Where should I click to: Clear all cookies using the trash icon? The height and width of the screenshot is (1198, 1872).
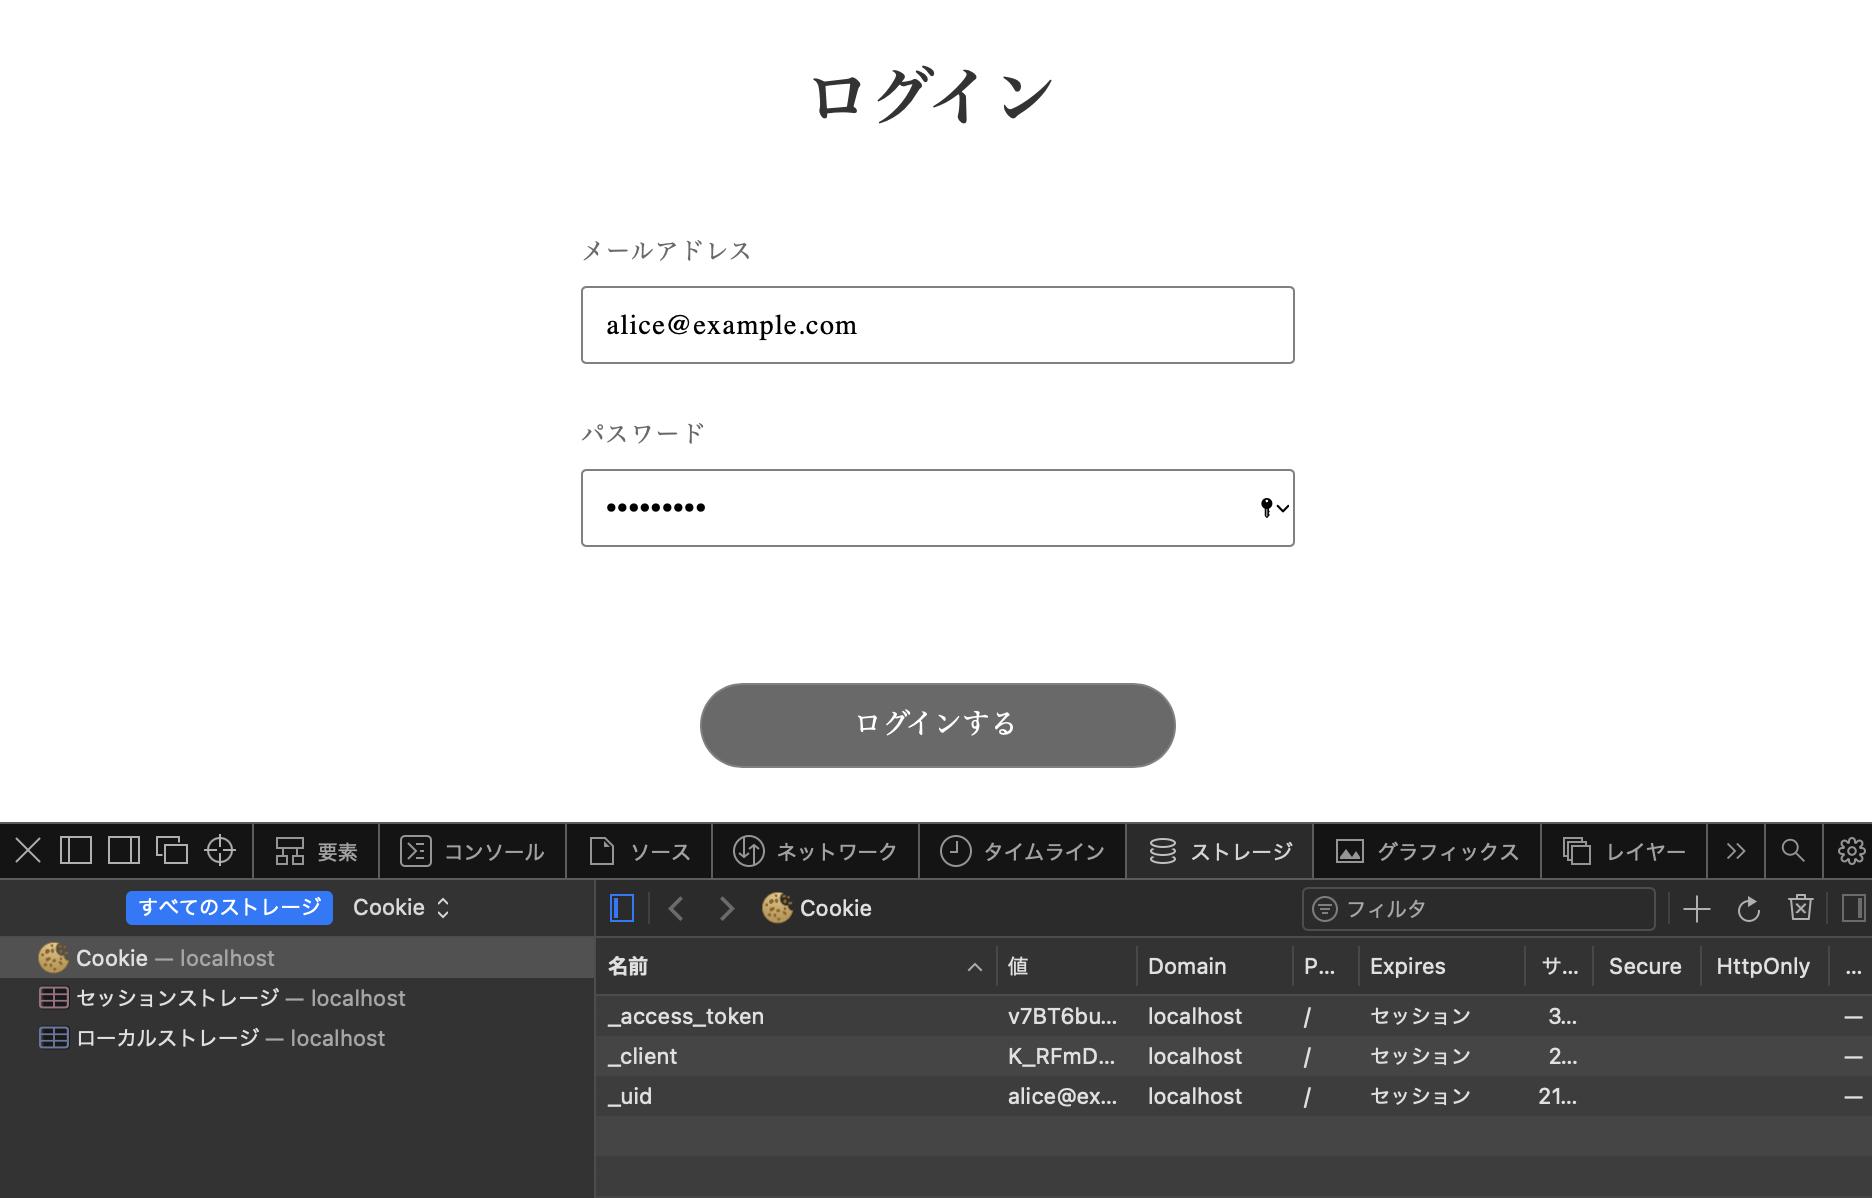point(1800,908)
